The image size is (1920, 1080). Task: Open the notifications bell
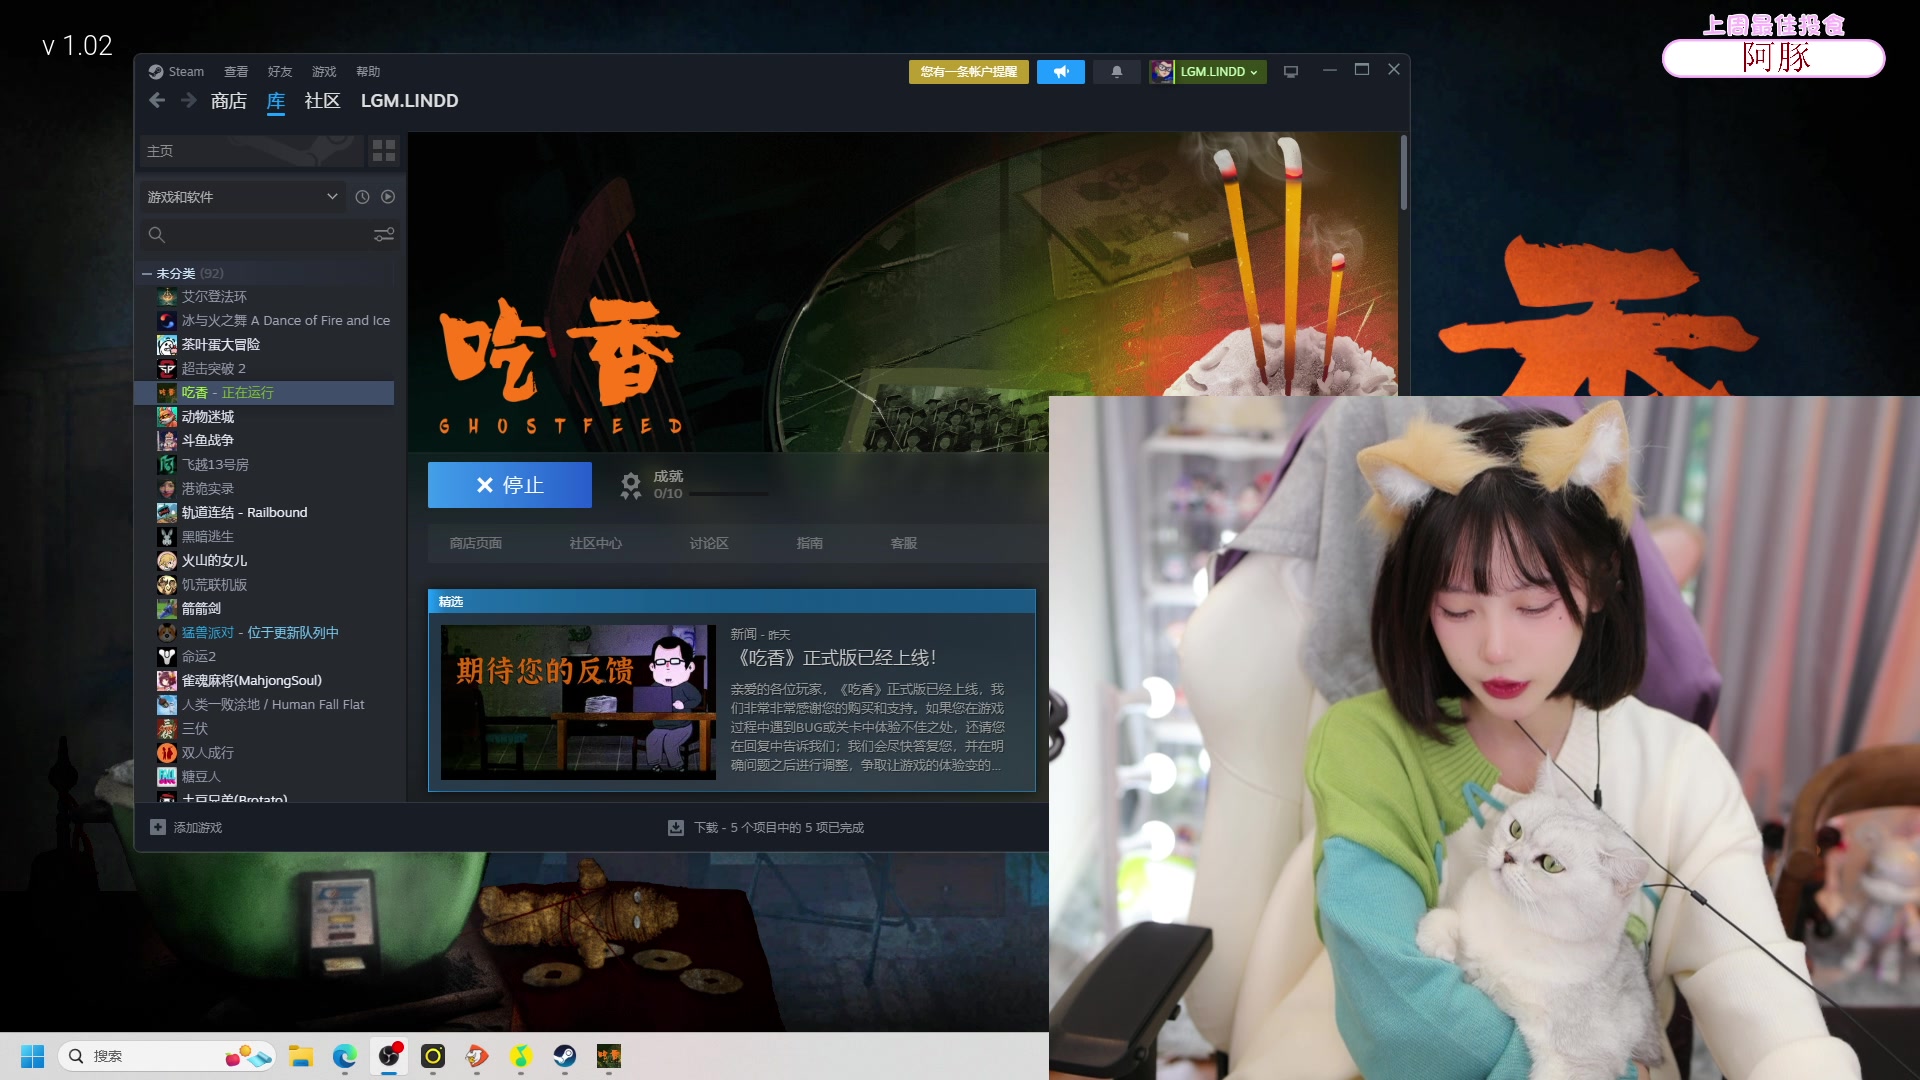coord(1117,72)
